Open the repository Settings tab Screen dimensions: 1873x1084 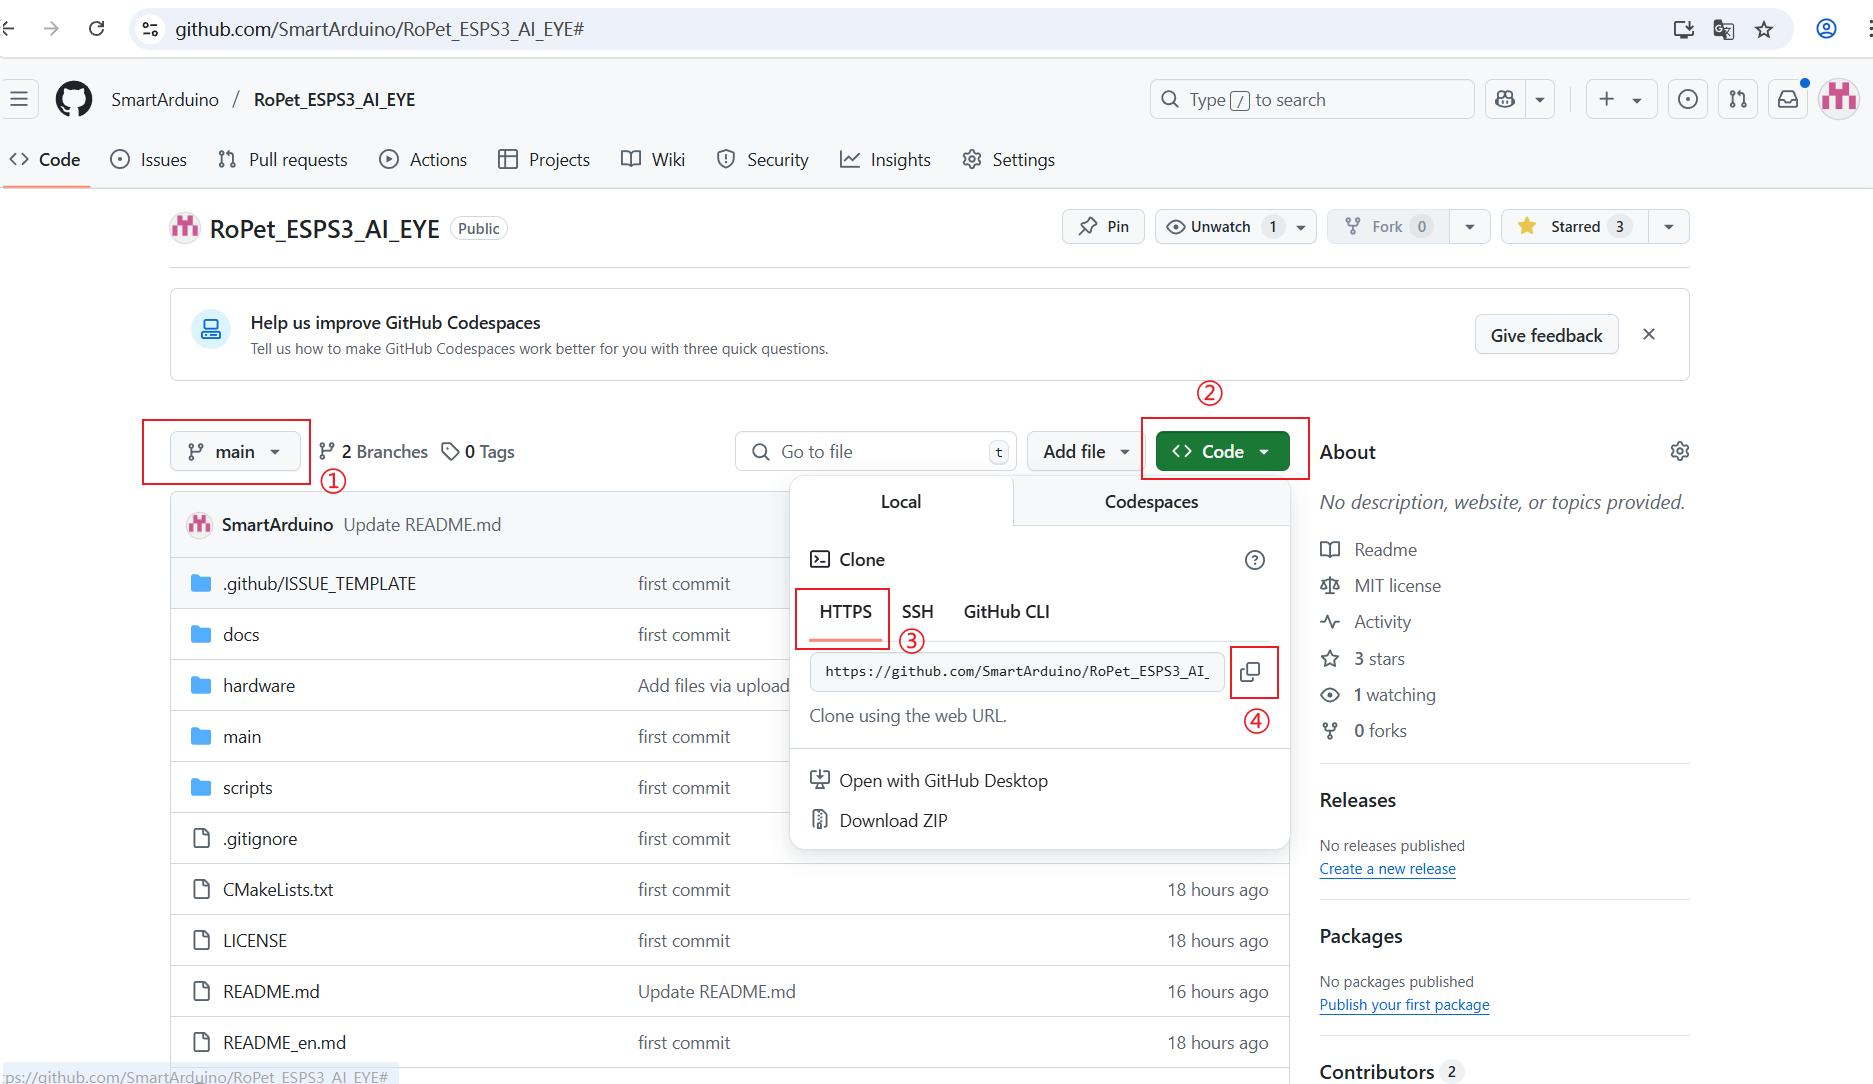pyautogui.click(x=1008, y=160)
